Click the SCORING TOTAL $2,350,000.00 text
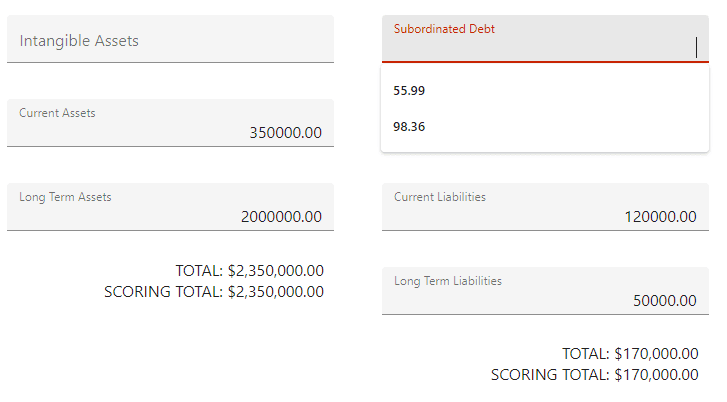 coord(213,292)
